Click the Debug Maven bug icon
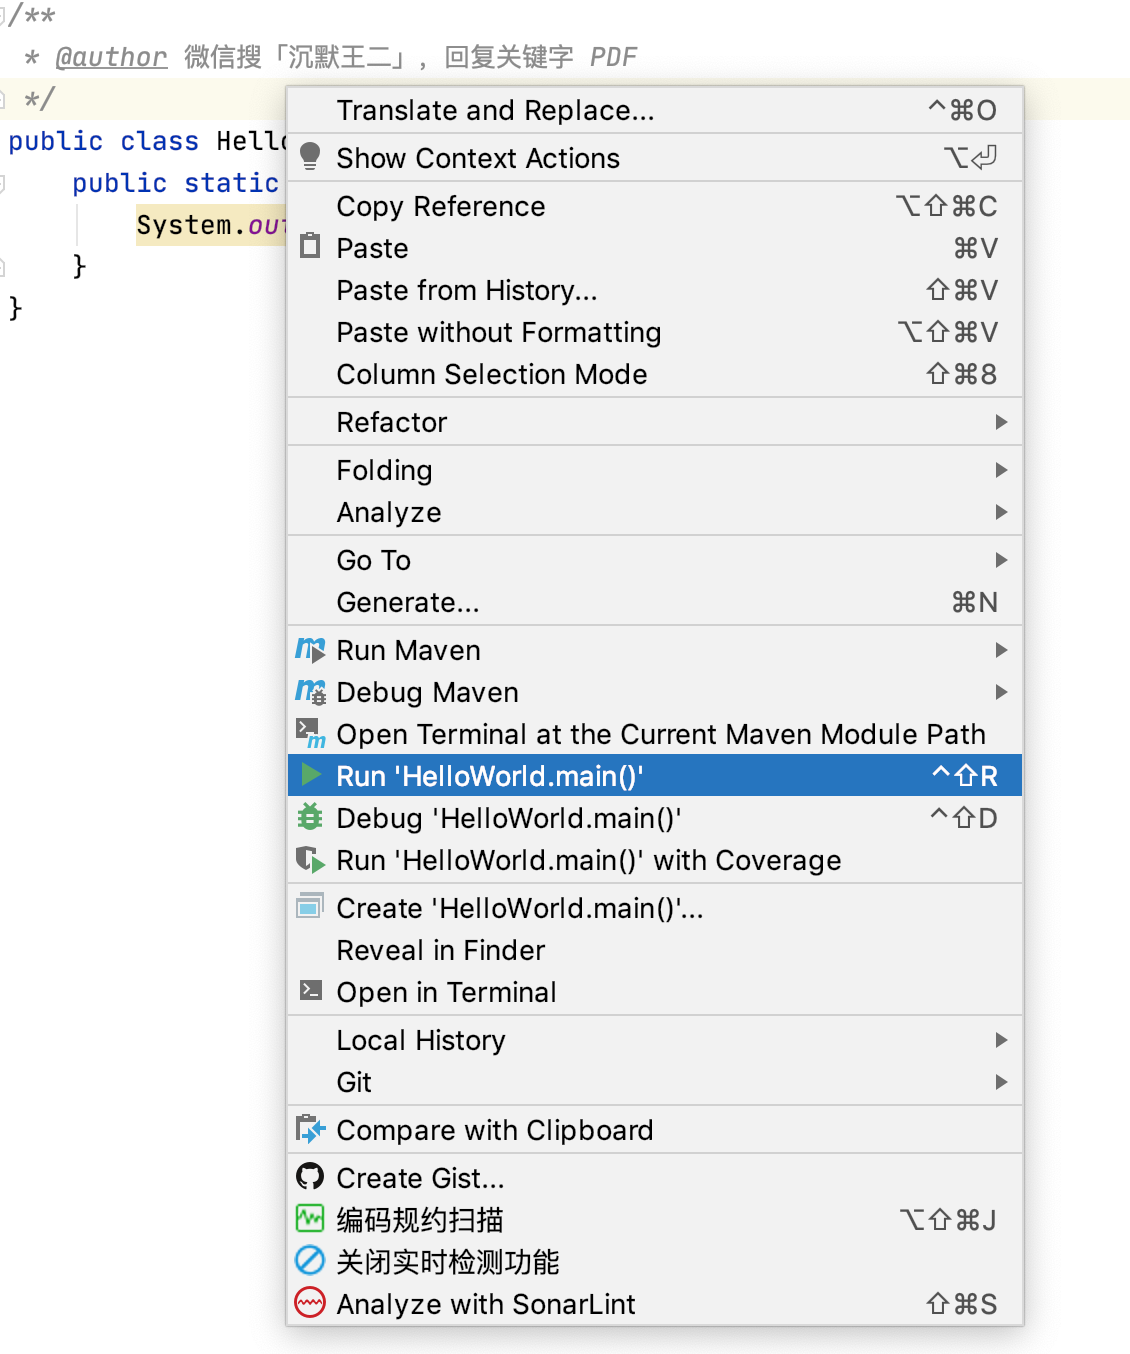The image size is (1130, 1354). coord(310,692)
